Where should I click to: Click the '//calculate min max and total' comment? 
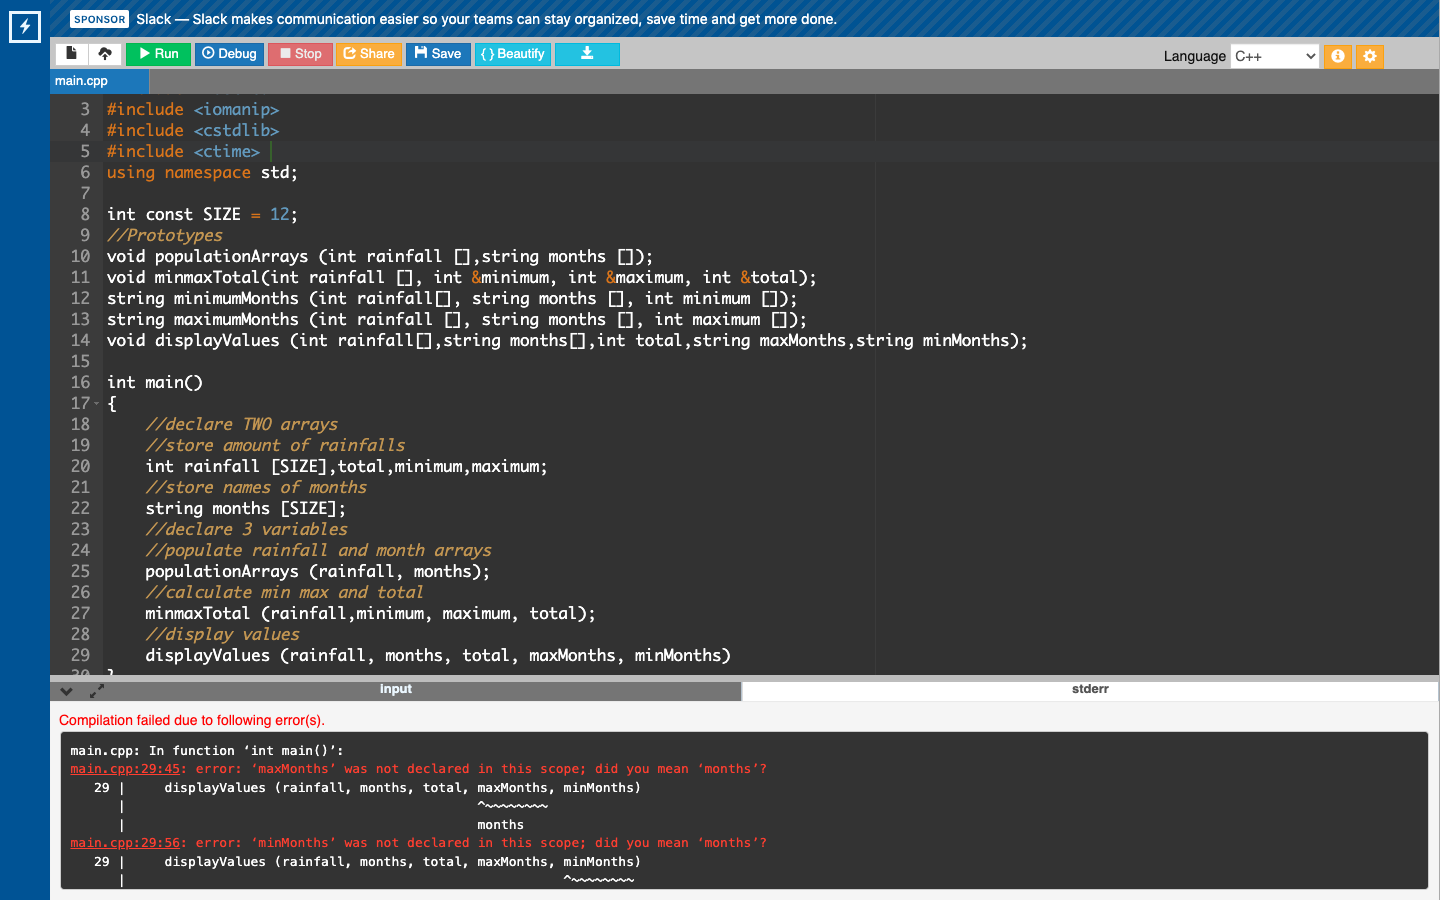click(x=284, y=592)
